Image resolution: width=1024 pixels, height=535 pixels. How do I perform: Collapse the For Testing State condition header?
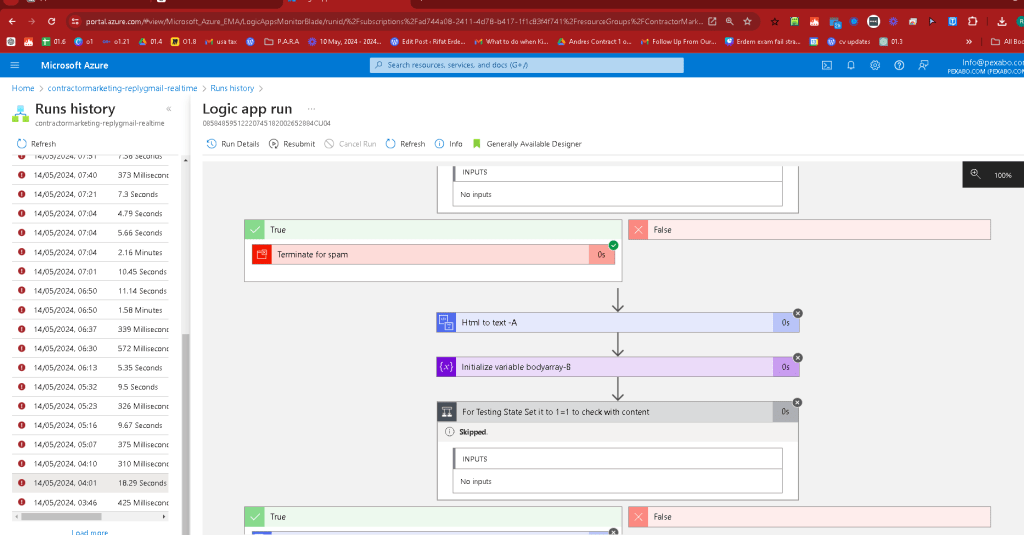tap(618, 412)
